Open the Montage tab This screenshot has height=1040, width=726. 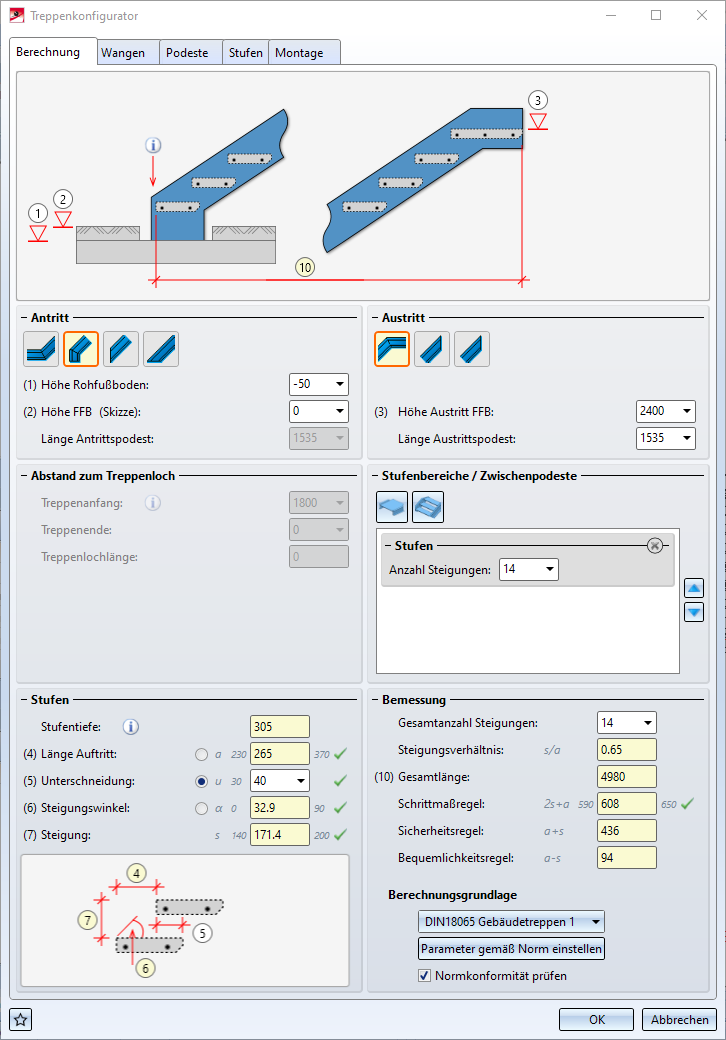click(x=304, y=53)
